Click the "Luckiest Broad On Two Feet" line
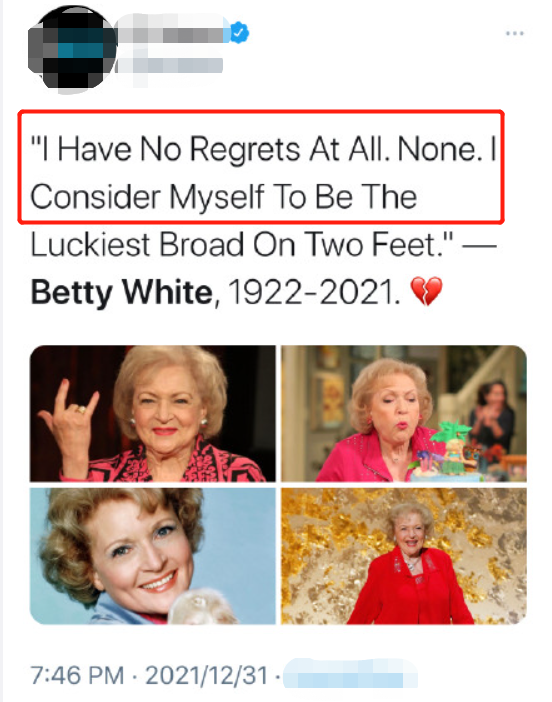The width and height of the screenshot is (552, 702). click(242, 244)
